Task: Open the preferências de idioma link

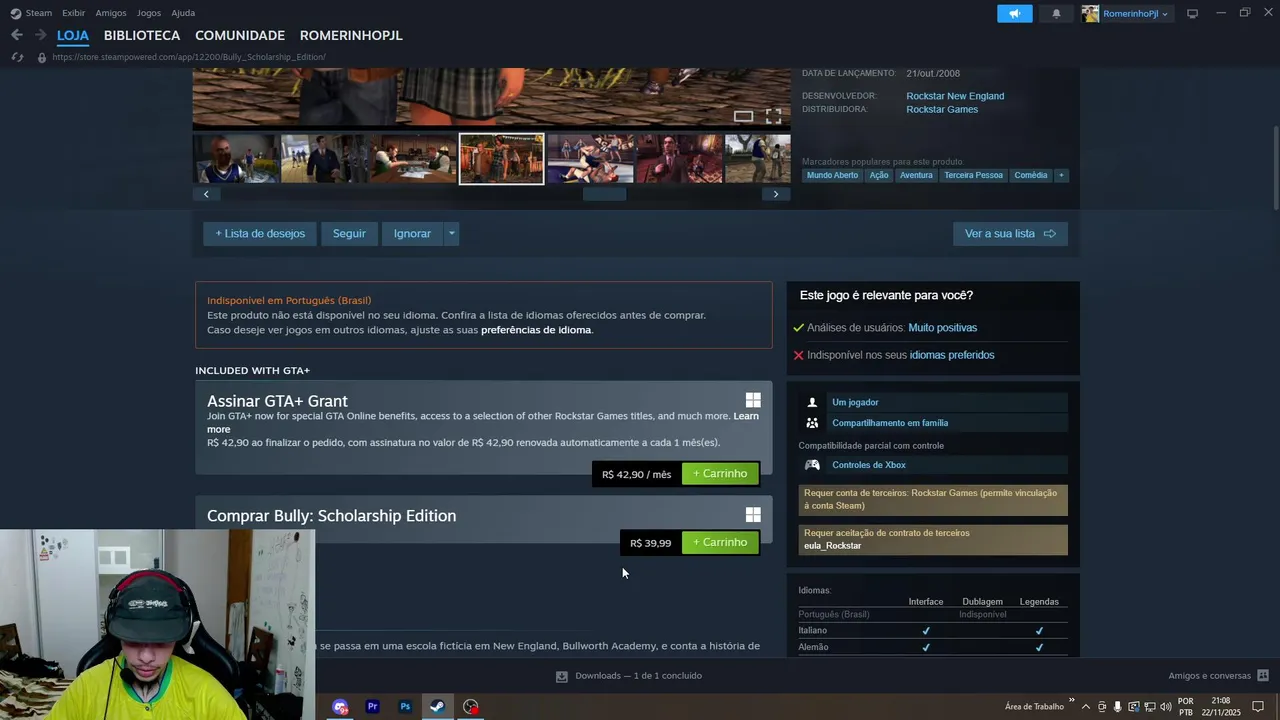Action: click(536, 330)
